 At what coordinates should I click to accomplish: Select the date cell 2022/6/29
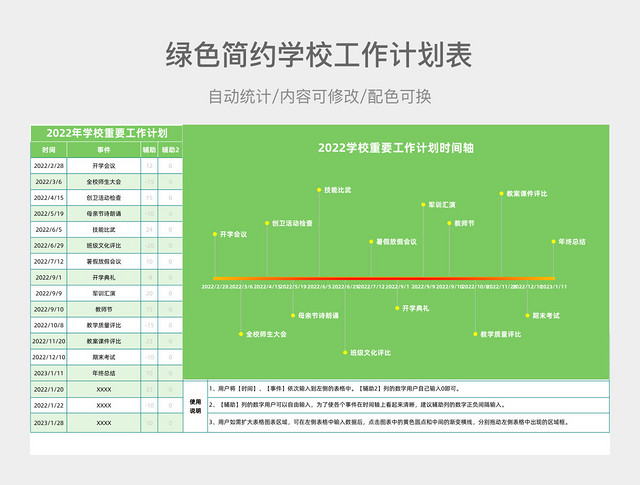pos(49,245)
